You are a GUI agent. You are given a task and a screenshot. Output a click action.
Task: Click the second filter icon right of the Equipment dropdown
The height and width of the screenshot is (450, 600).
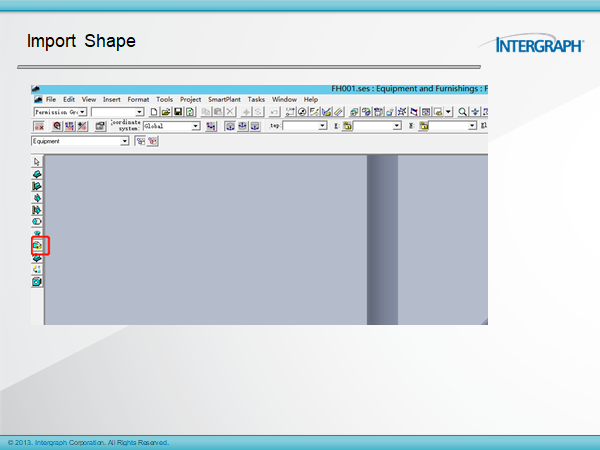click(153, 141)
